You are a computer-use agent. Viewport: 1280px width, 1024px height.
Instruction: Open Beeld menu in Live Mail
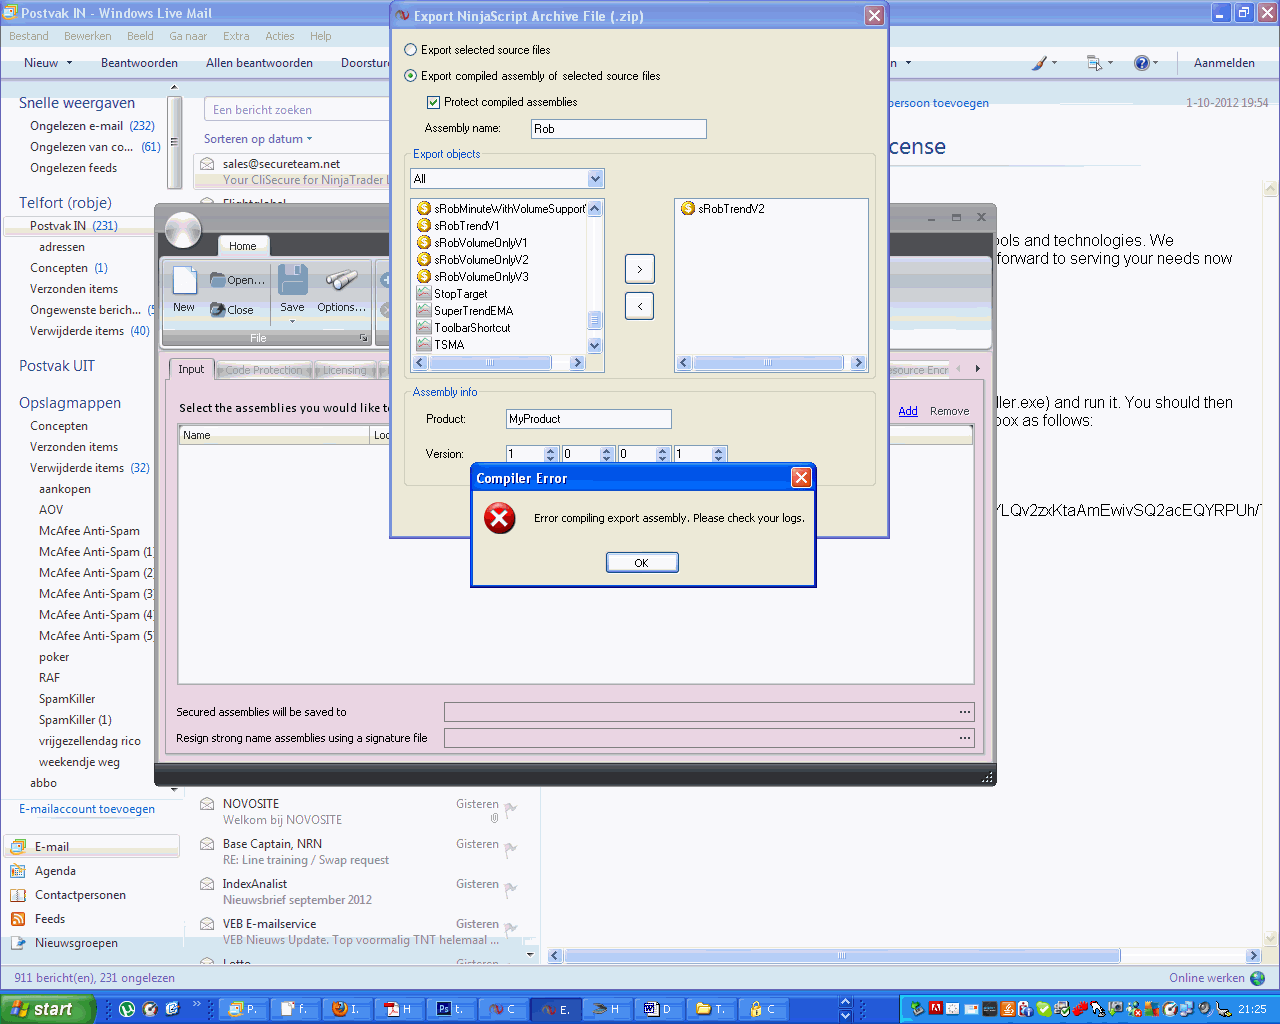pos(140,36)
